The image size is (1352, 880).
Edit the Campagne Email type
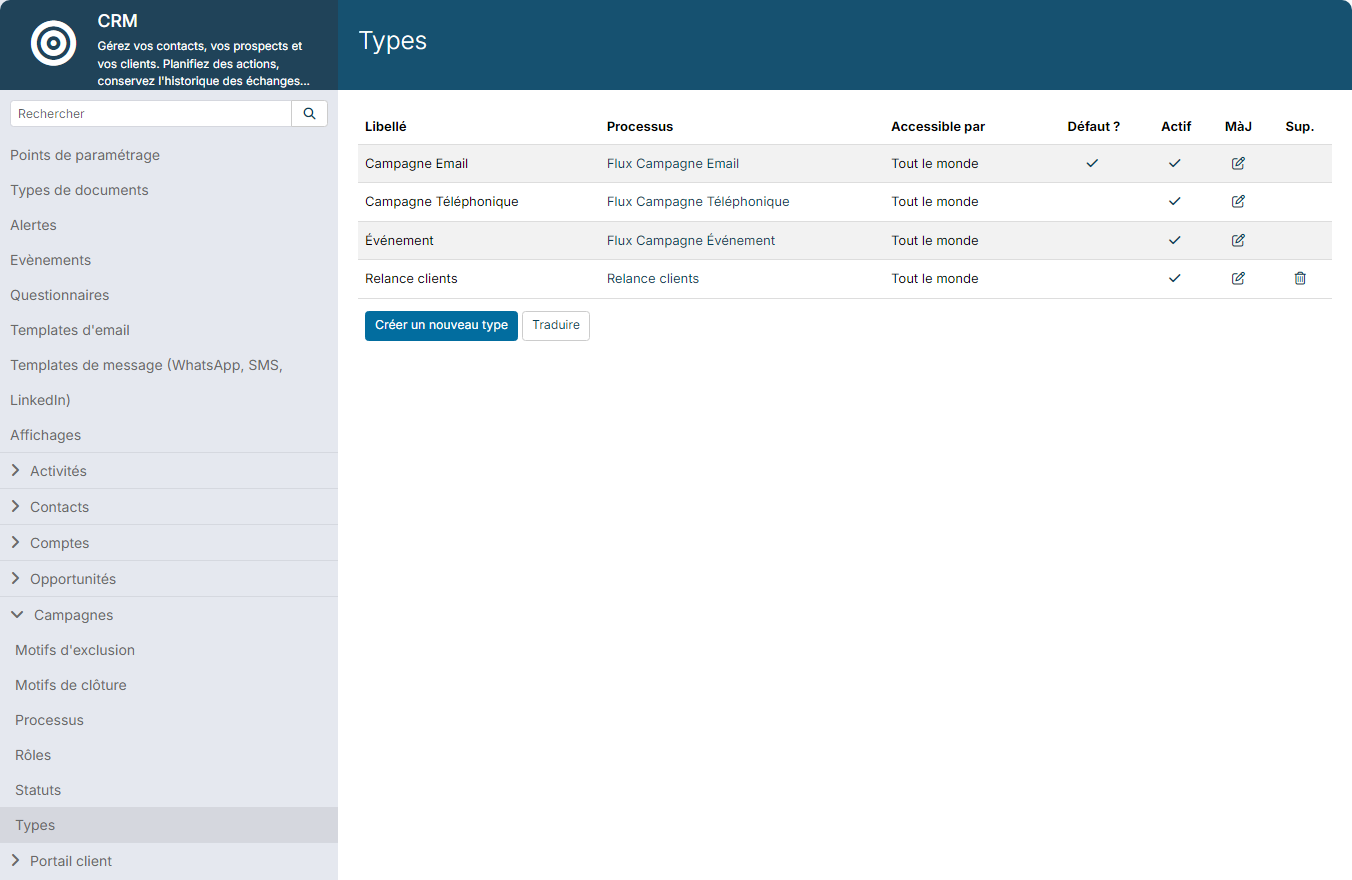(x=1238, y=163)
